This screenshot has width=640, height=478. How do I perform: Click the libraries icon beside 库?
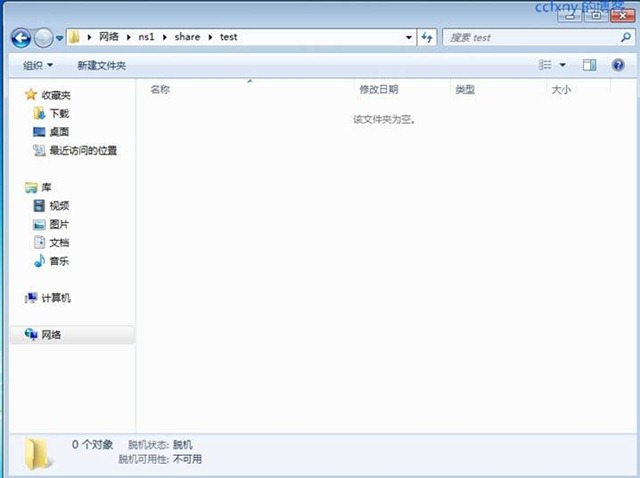[x=31, y=187]
